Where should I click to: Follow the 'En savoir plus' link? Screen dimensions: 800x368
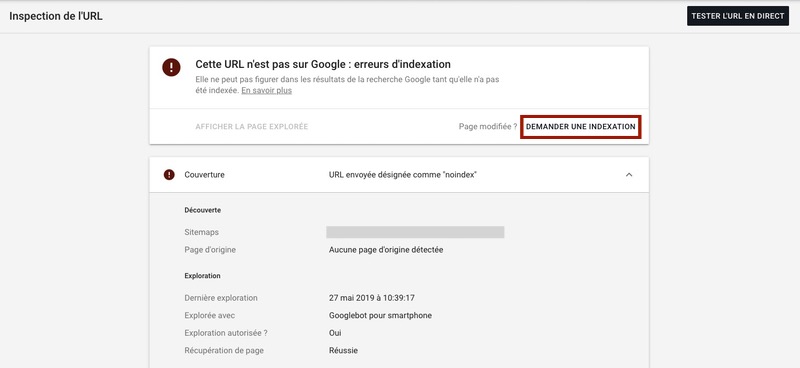tap(266, 91)
